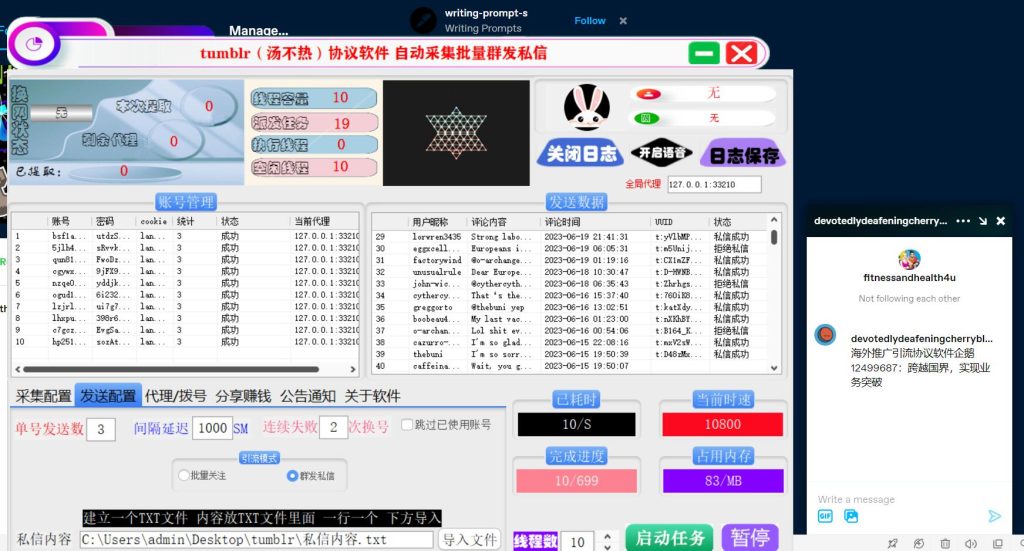Click the image upload icon in chat
This screenshot has width=1024, height=551.
851,516
